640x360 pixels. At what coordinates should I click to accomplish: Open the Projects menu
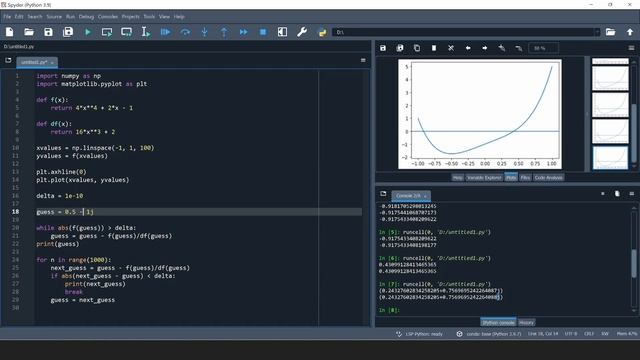[x=131, y=17]
